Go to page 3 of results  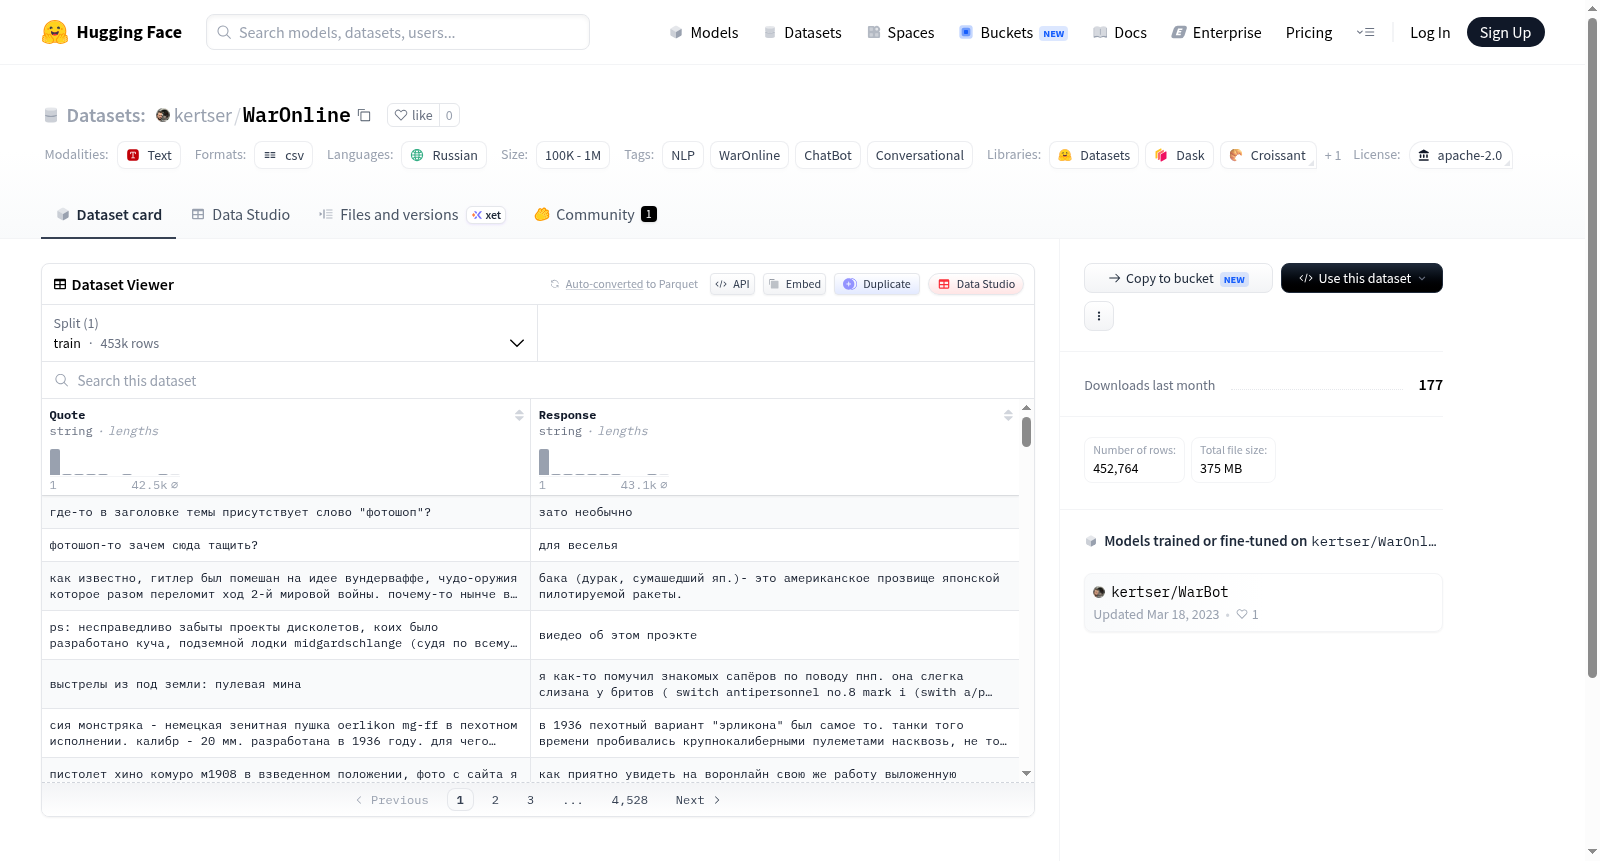(530, 800)
